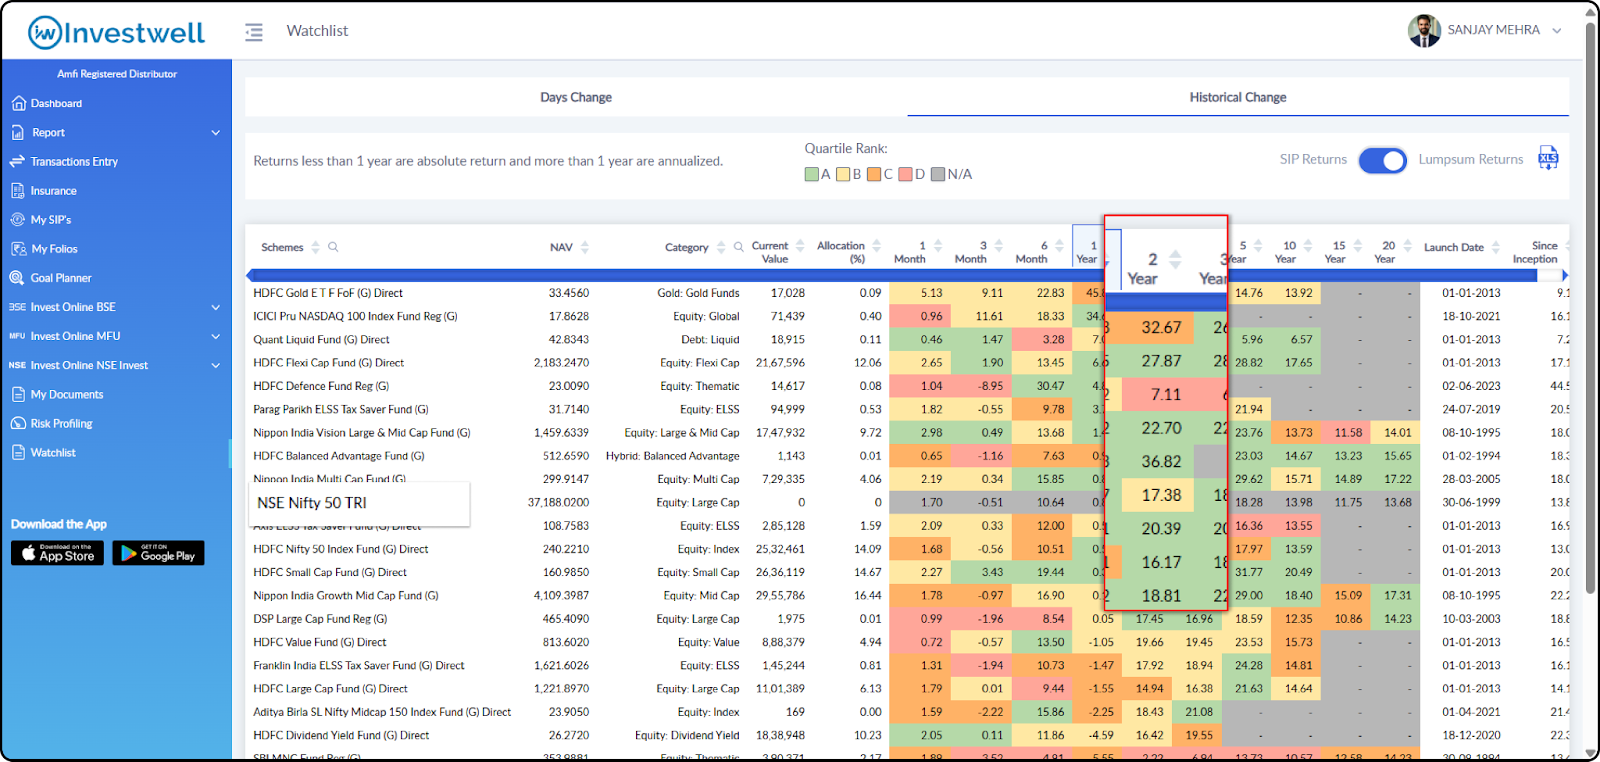Click the Investwell logo
The height and width of the screenshot is (762, 1600).
tap(116, 32)
